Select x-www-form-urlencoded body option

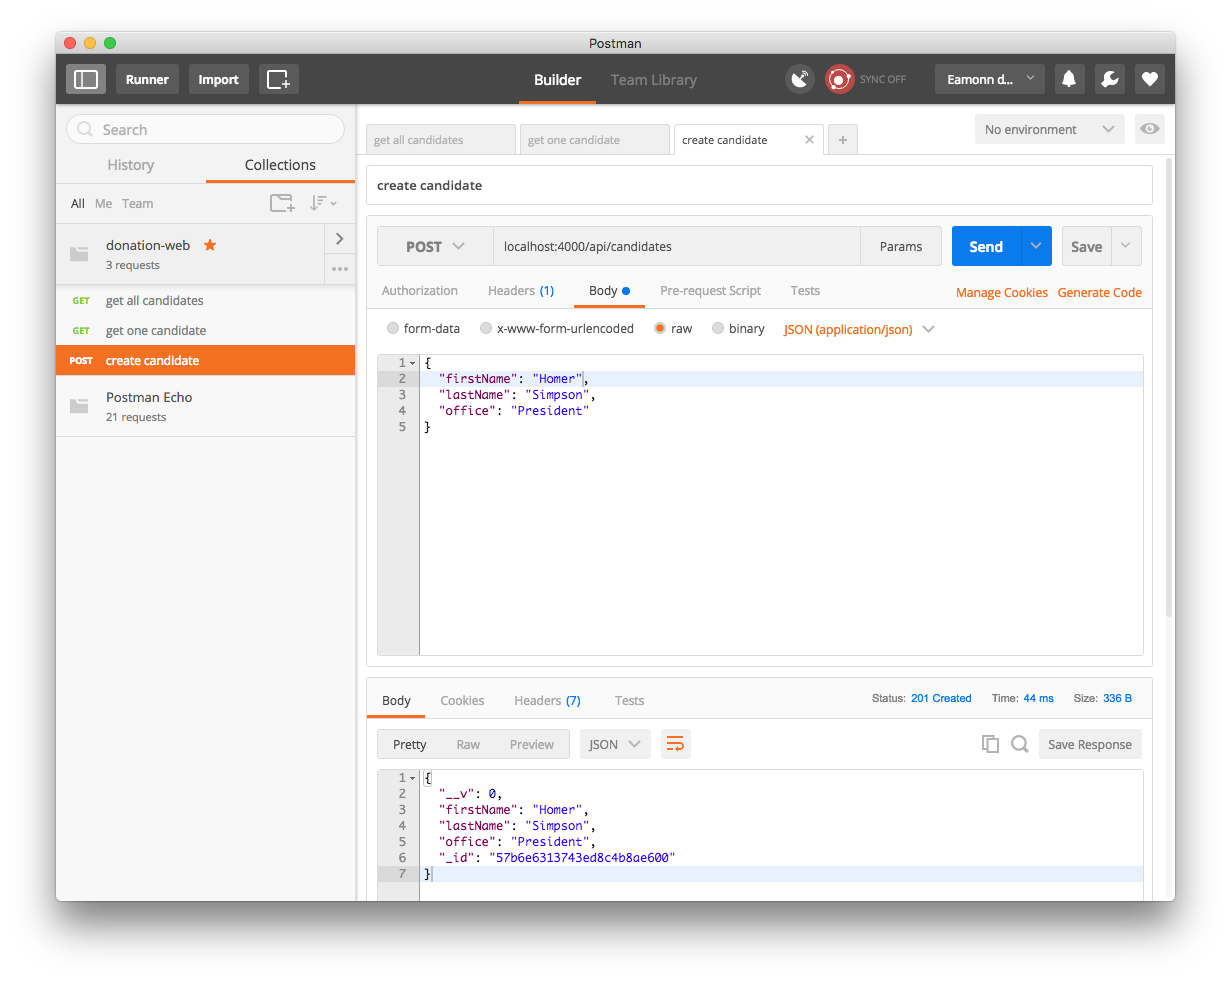(x=486, y=328)
